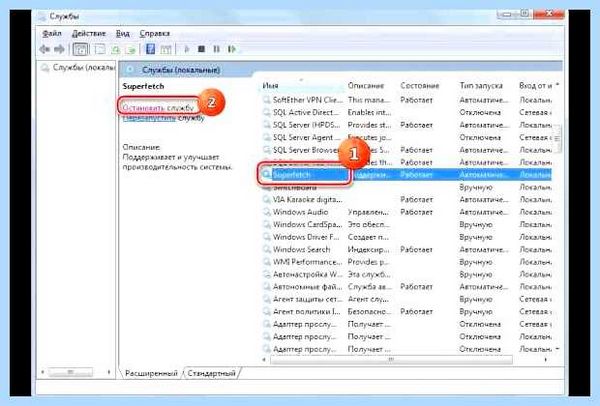Select the SQL Server (HPDS...) service row
Viewport: 600px width, 406px height.
406,125
